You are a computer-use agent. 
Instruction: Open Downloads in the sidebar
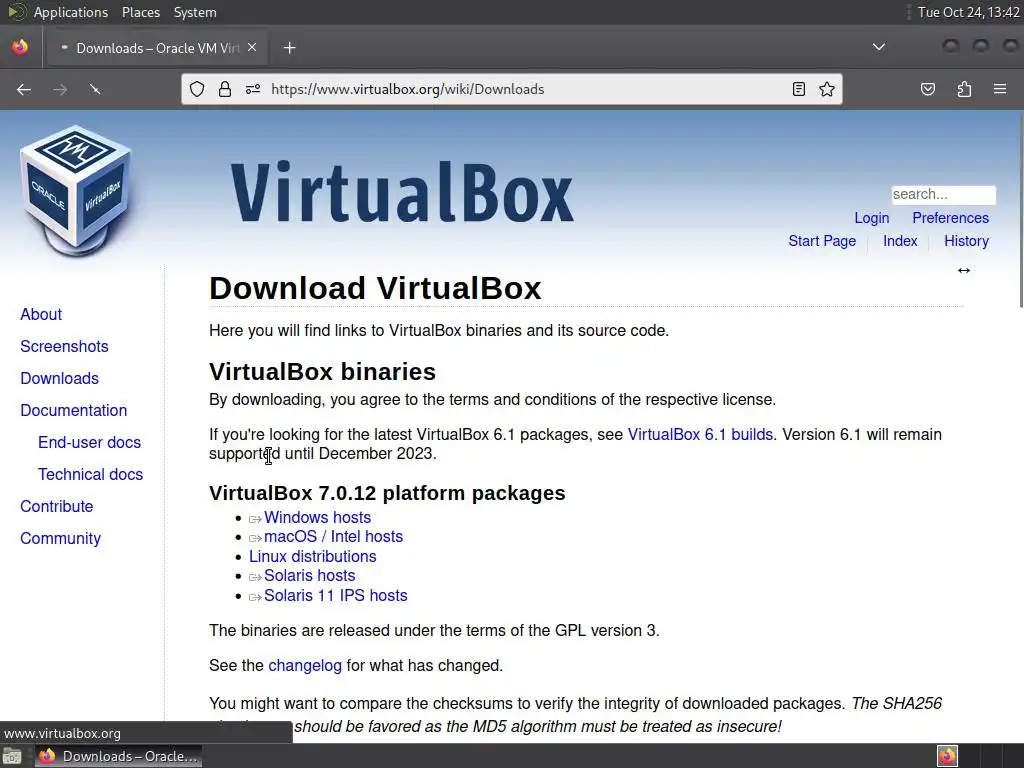[59, 379]
